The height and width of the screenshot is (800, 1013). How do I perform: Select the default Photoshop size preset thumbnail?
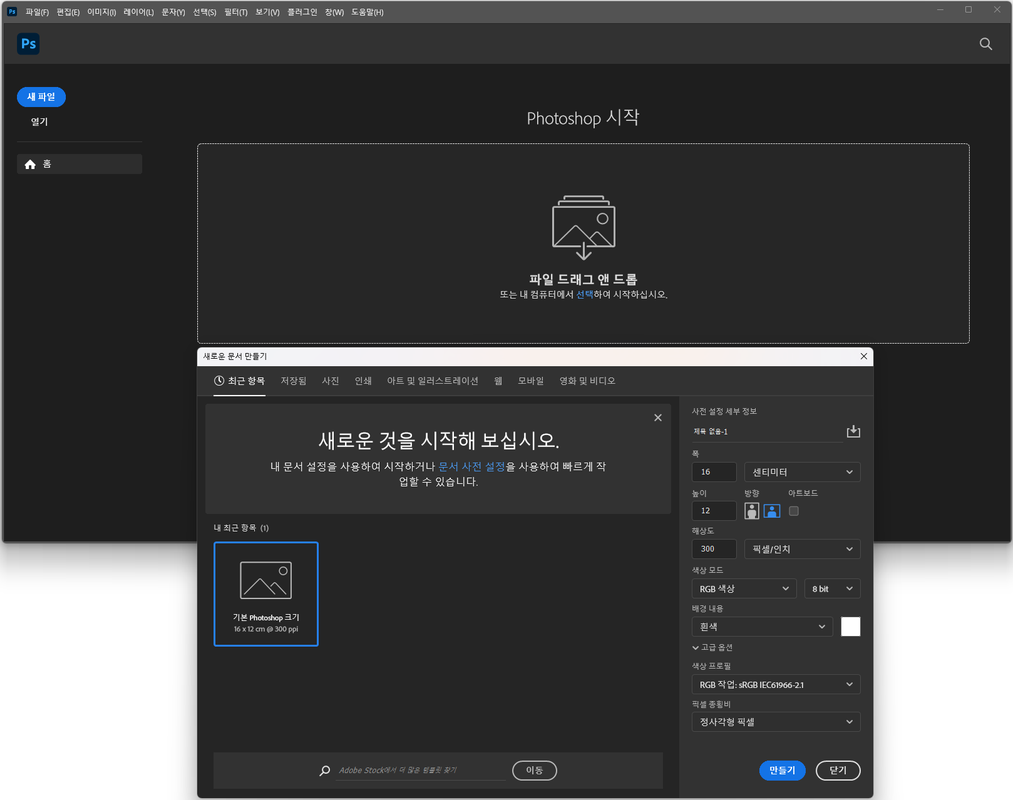[266, 594]
